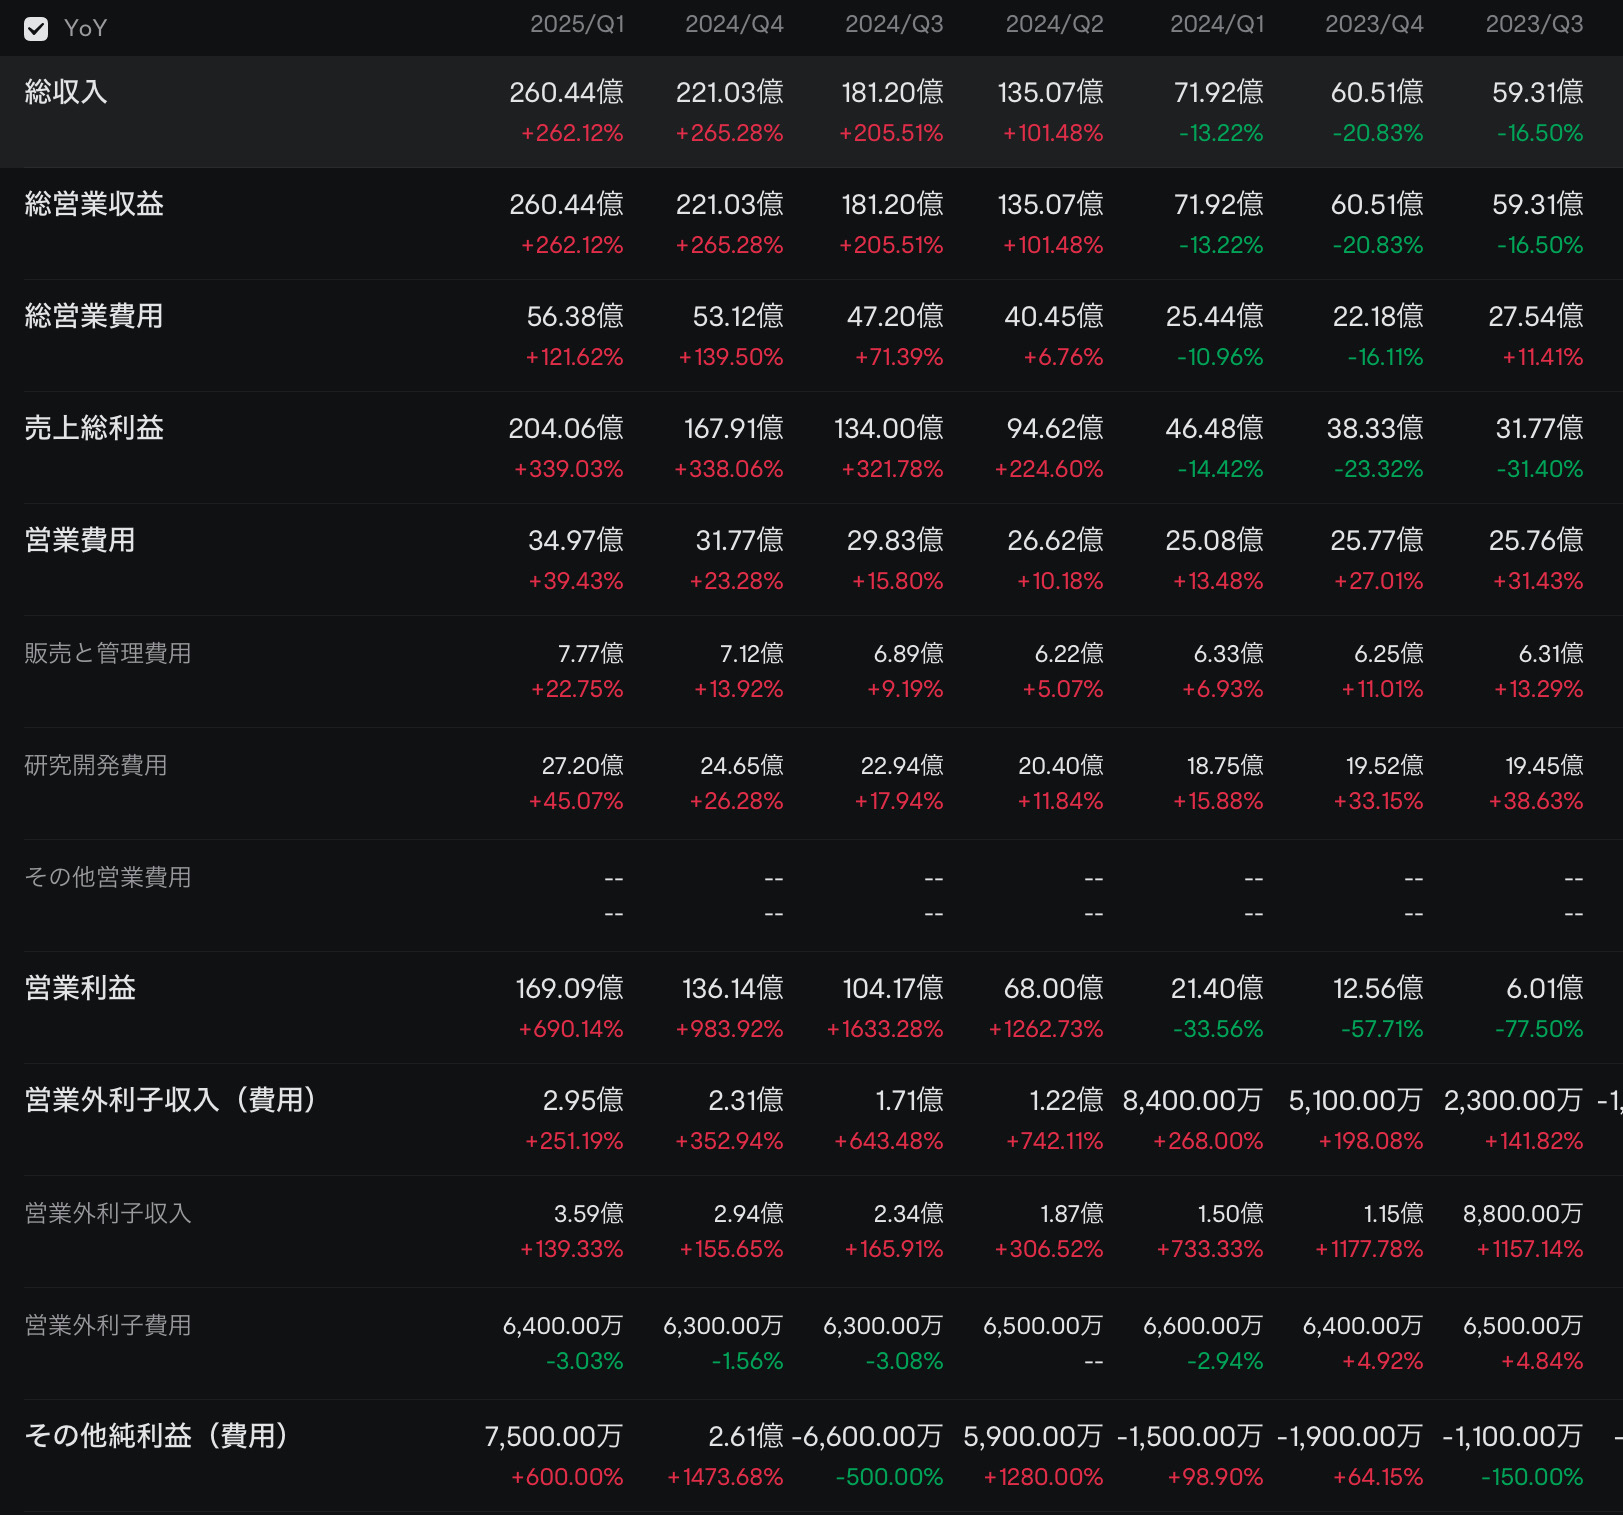Click 営業費用 value 34.97億
This screenshot has width=1623, height=1515.
576,541
